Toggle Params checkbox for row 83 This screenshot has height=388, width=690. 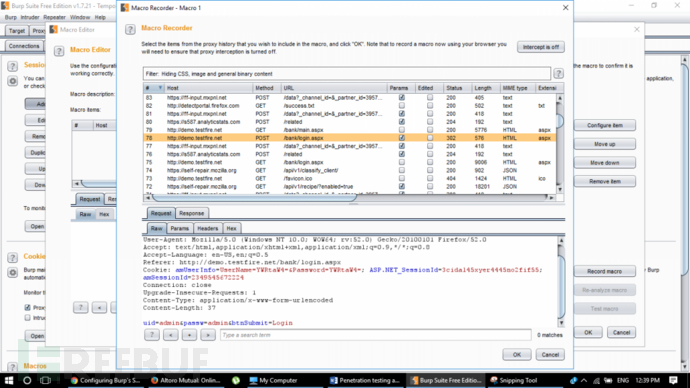[402, 98]
